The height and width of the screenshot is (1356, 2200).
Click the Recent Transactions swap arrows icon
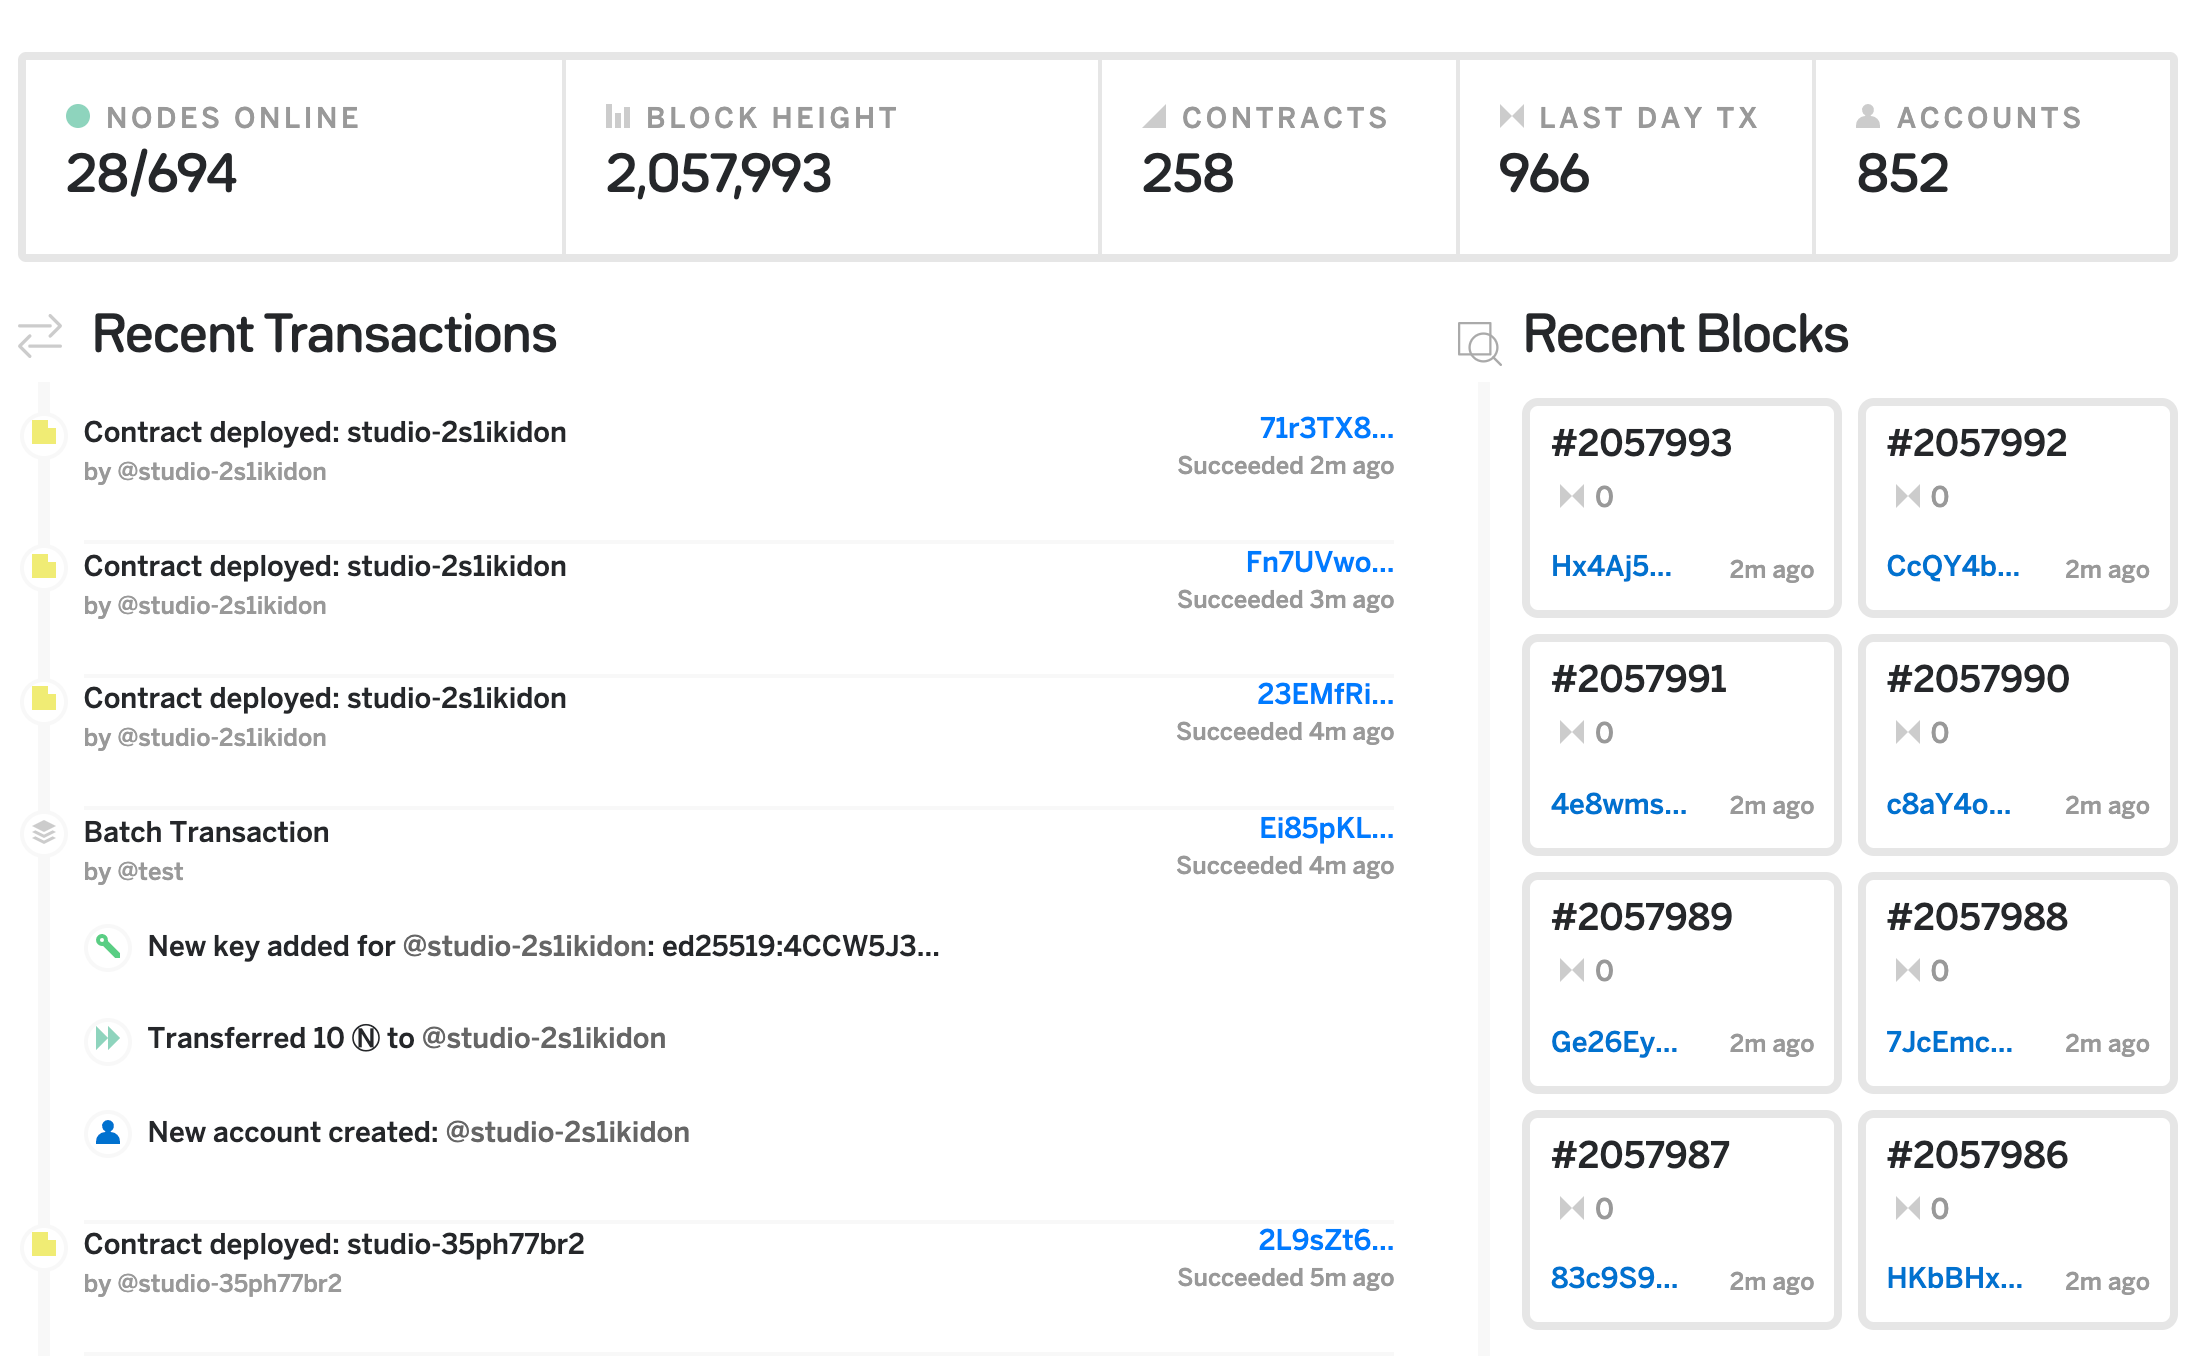[40, 336]
